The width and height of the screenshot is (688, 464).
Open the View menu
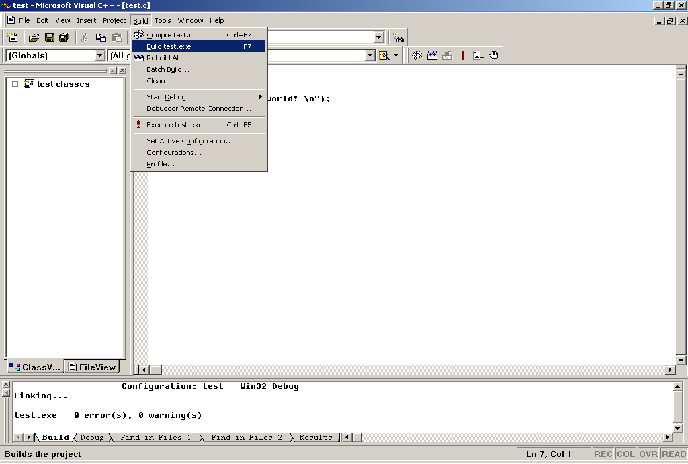point(63,20)
